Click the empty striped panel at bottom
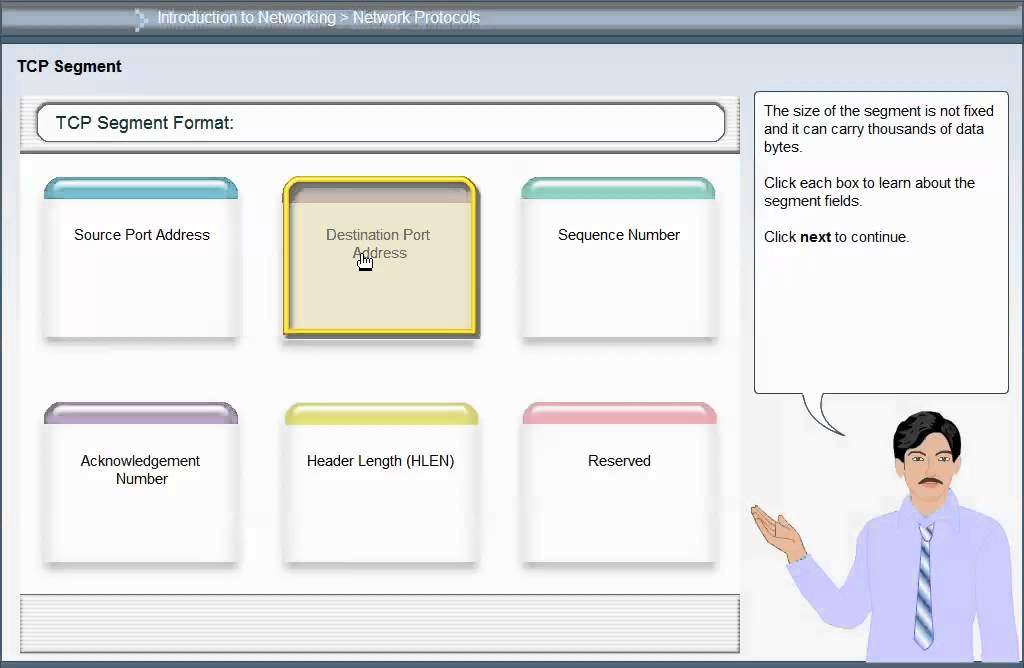The width and height of the screenshot is (1024, 668). [x=380, y=623]
